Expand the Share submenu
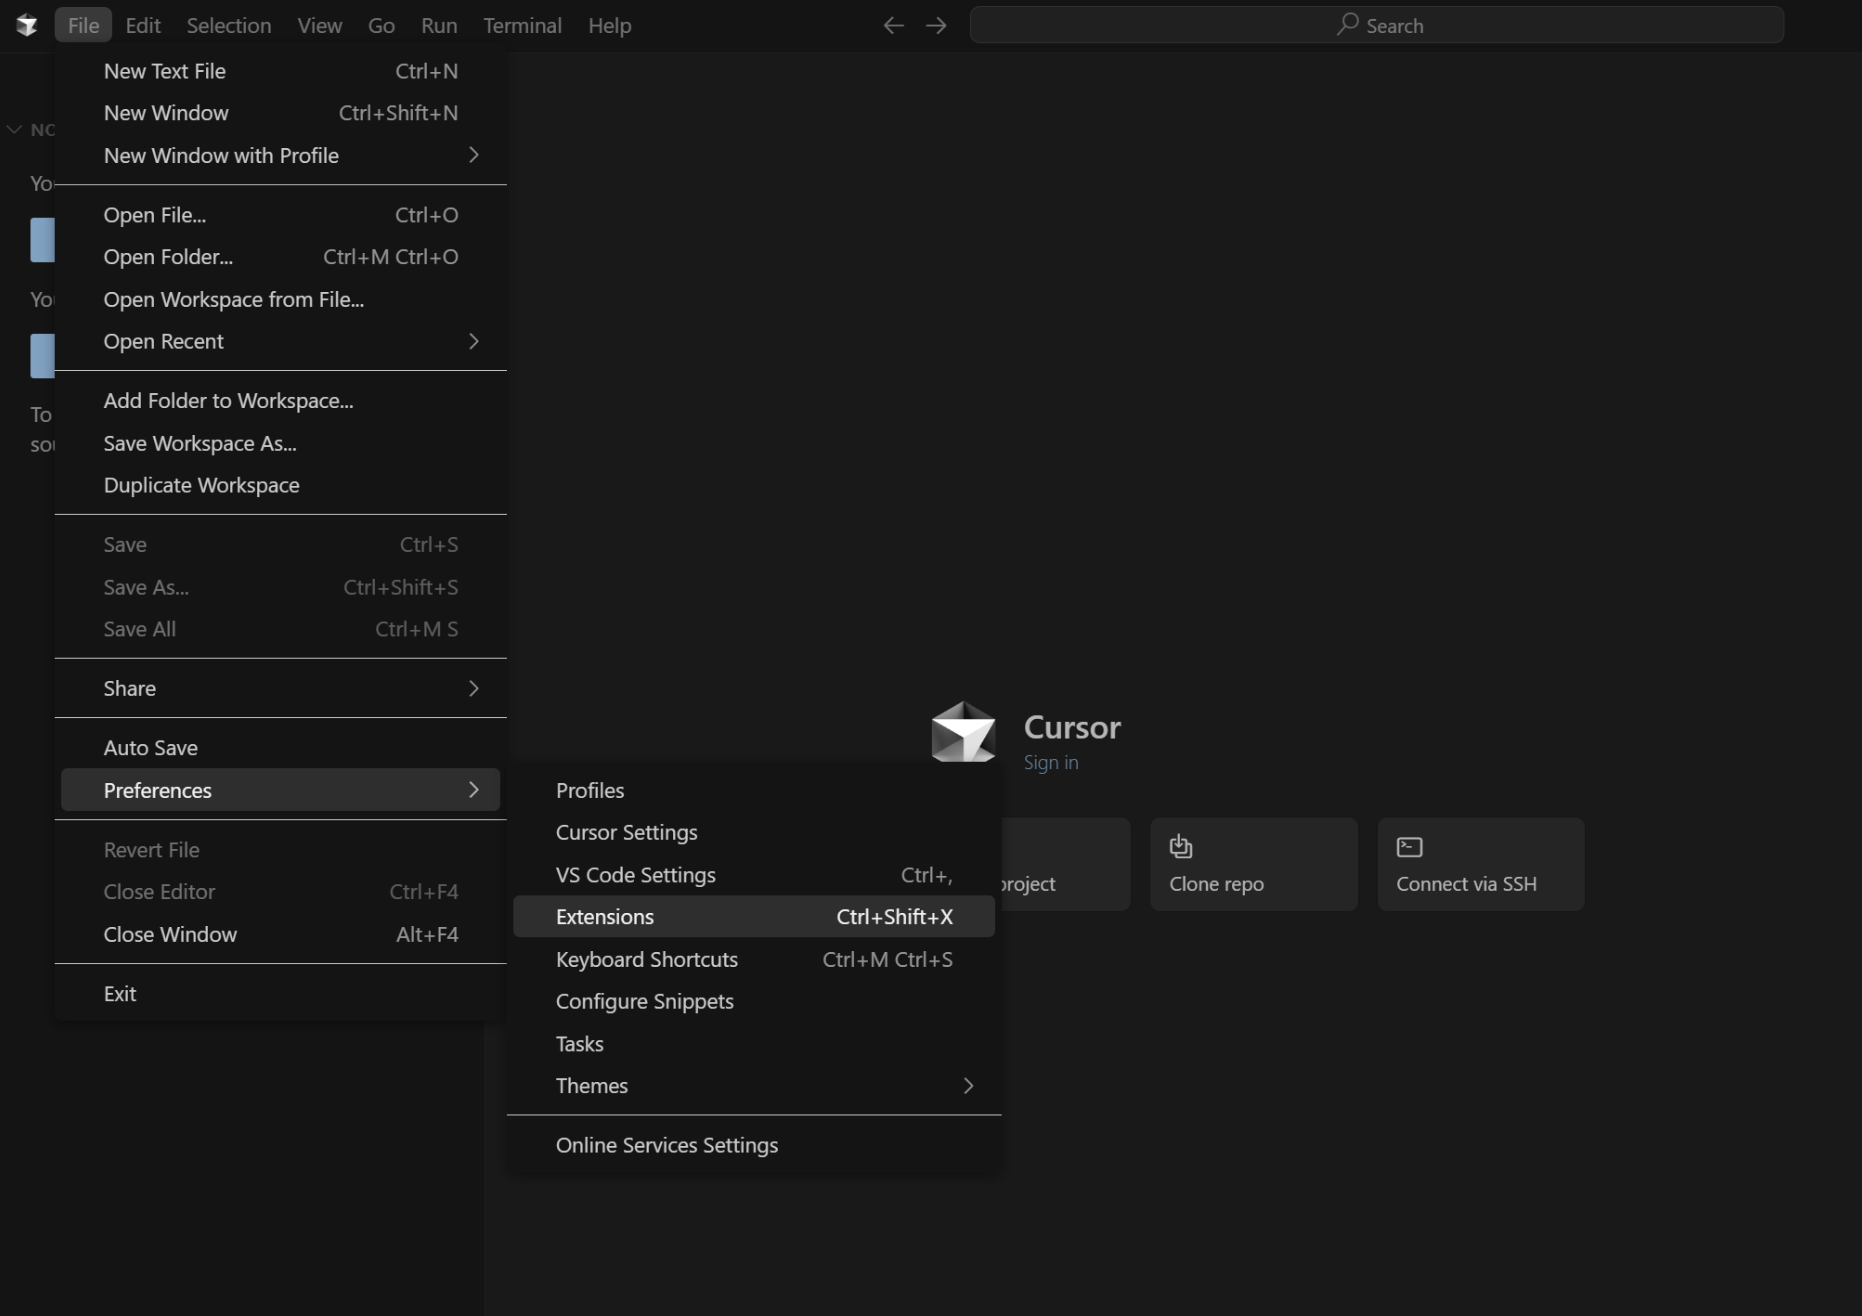 [280, 688]
